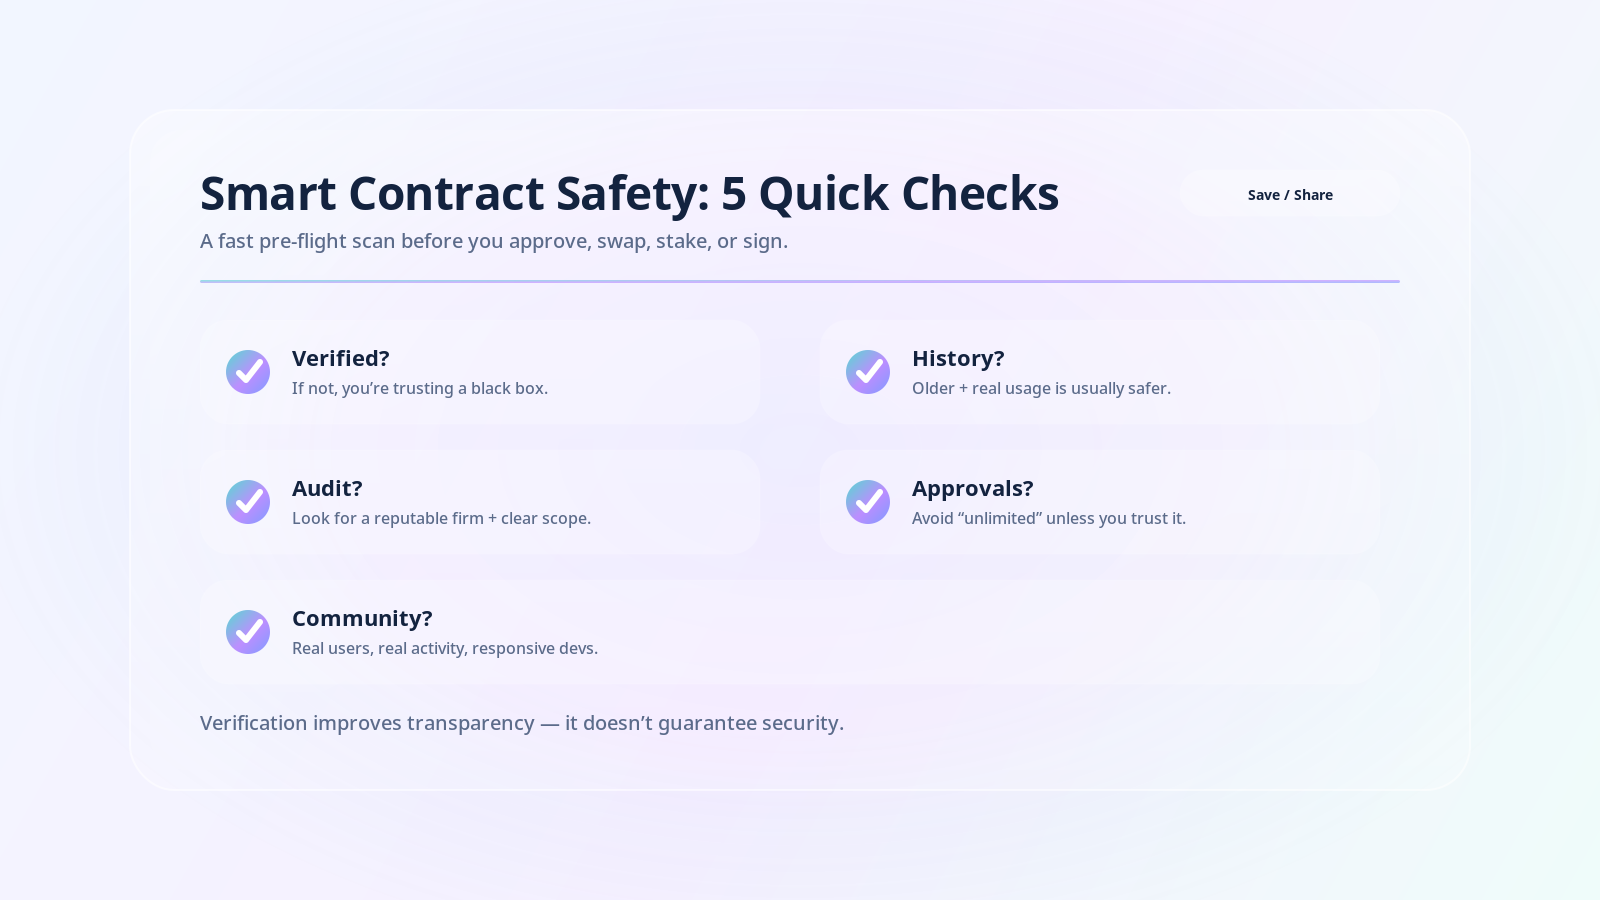Click the "Older + real usage" description text
Screen dimensions: 1600x900
[x=1041, y=388]
